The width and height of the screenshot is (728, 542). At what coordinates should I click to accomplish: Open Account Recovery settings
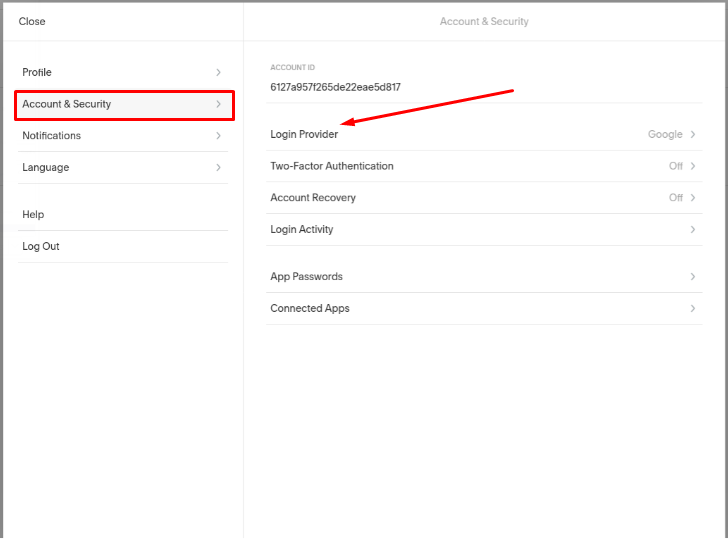coord(484,198)
